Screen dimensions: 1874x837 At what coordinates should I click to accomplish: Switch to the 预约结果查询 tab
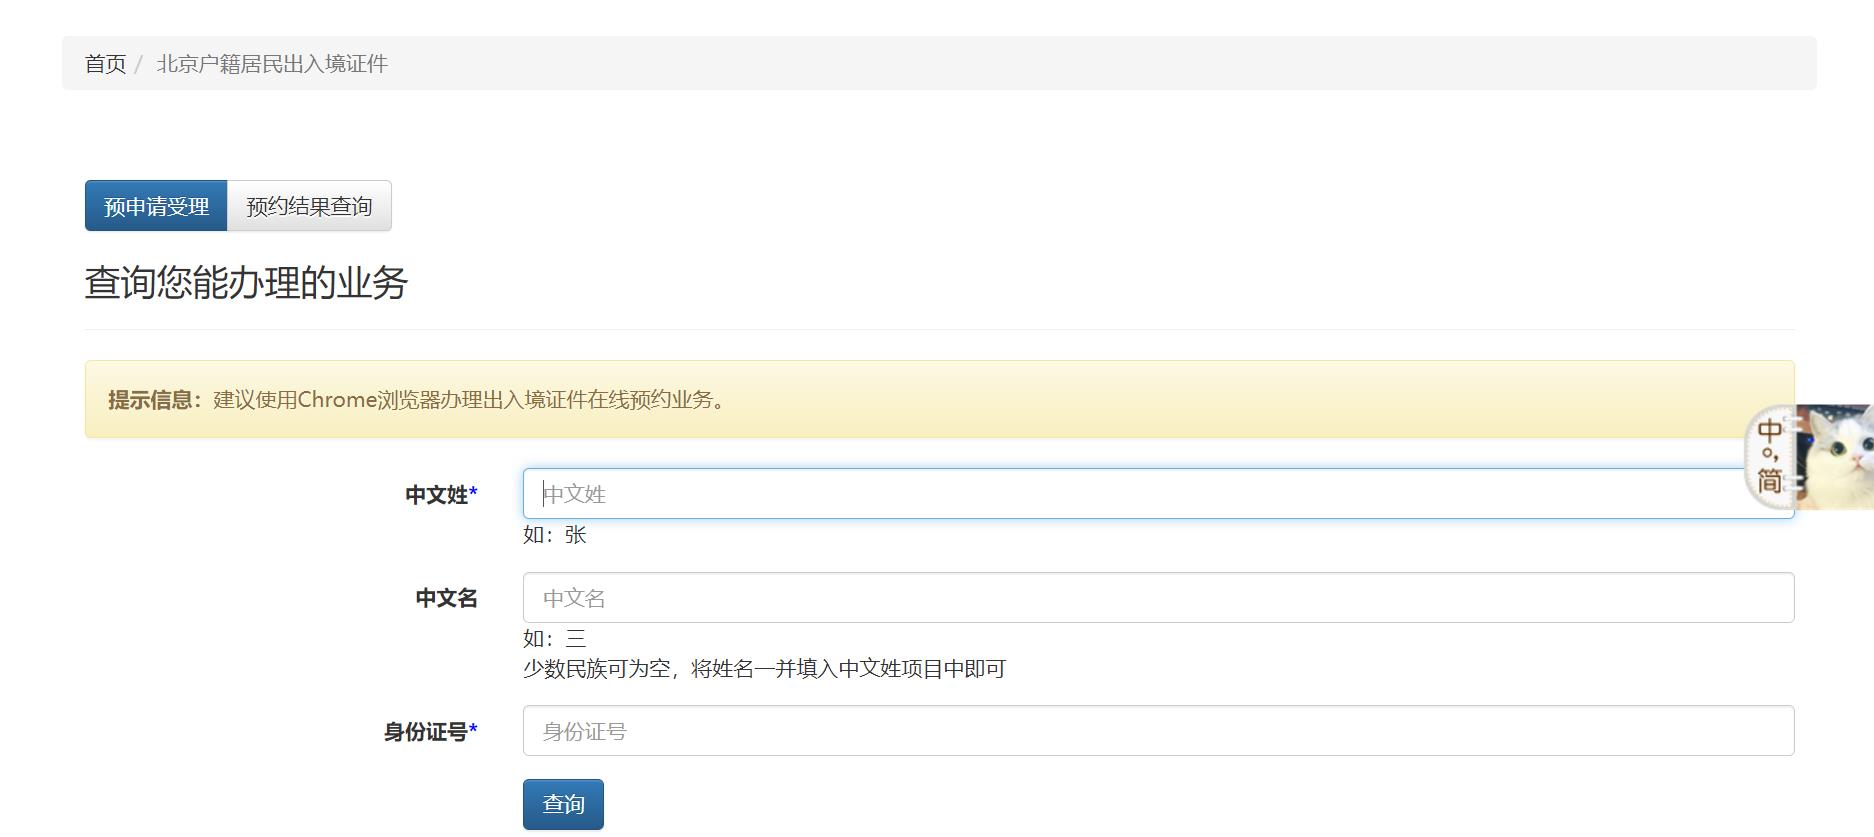click(309, 206)
